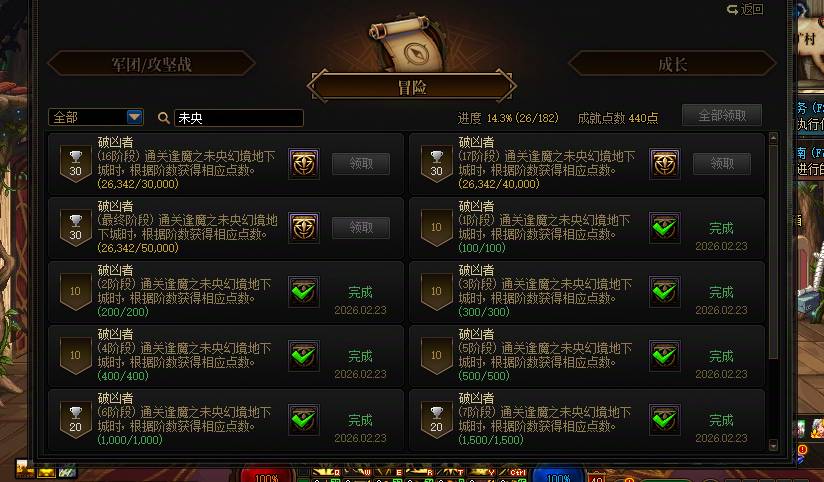Click the blue arrow of the 全部 dropdown
The width and height of the screenshot is (824, 482).
tap(135, 117)
